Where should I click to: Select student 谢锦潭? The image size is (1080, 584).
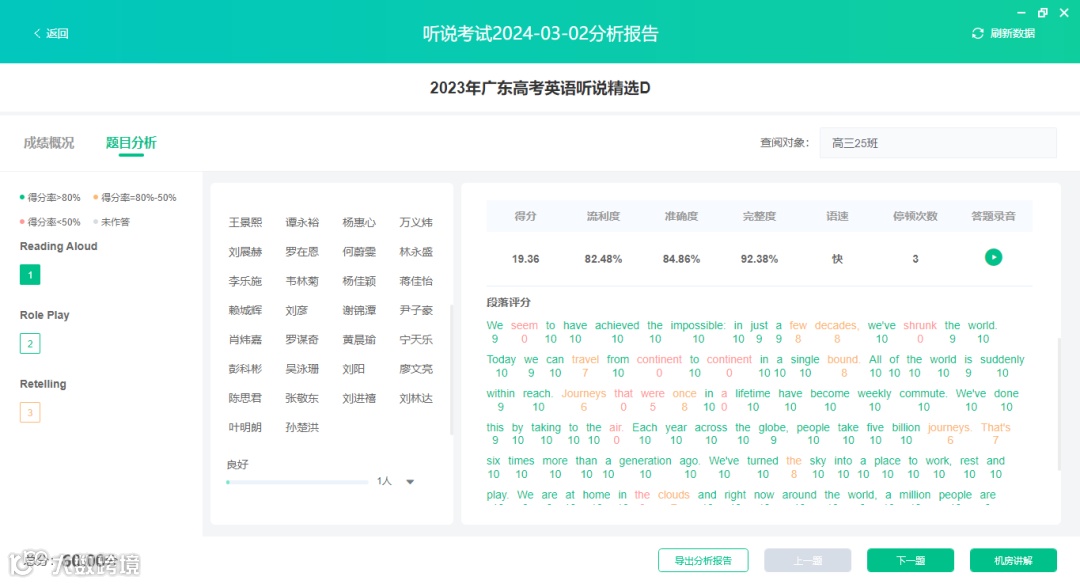pyautogui.click(x=359, y=311)
